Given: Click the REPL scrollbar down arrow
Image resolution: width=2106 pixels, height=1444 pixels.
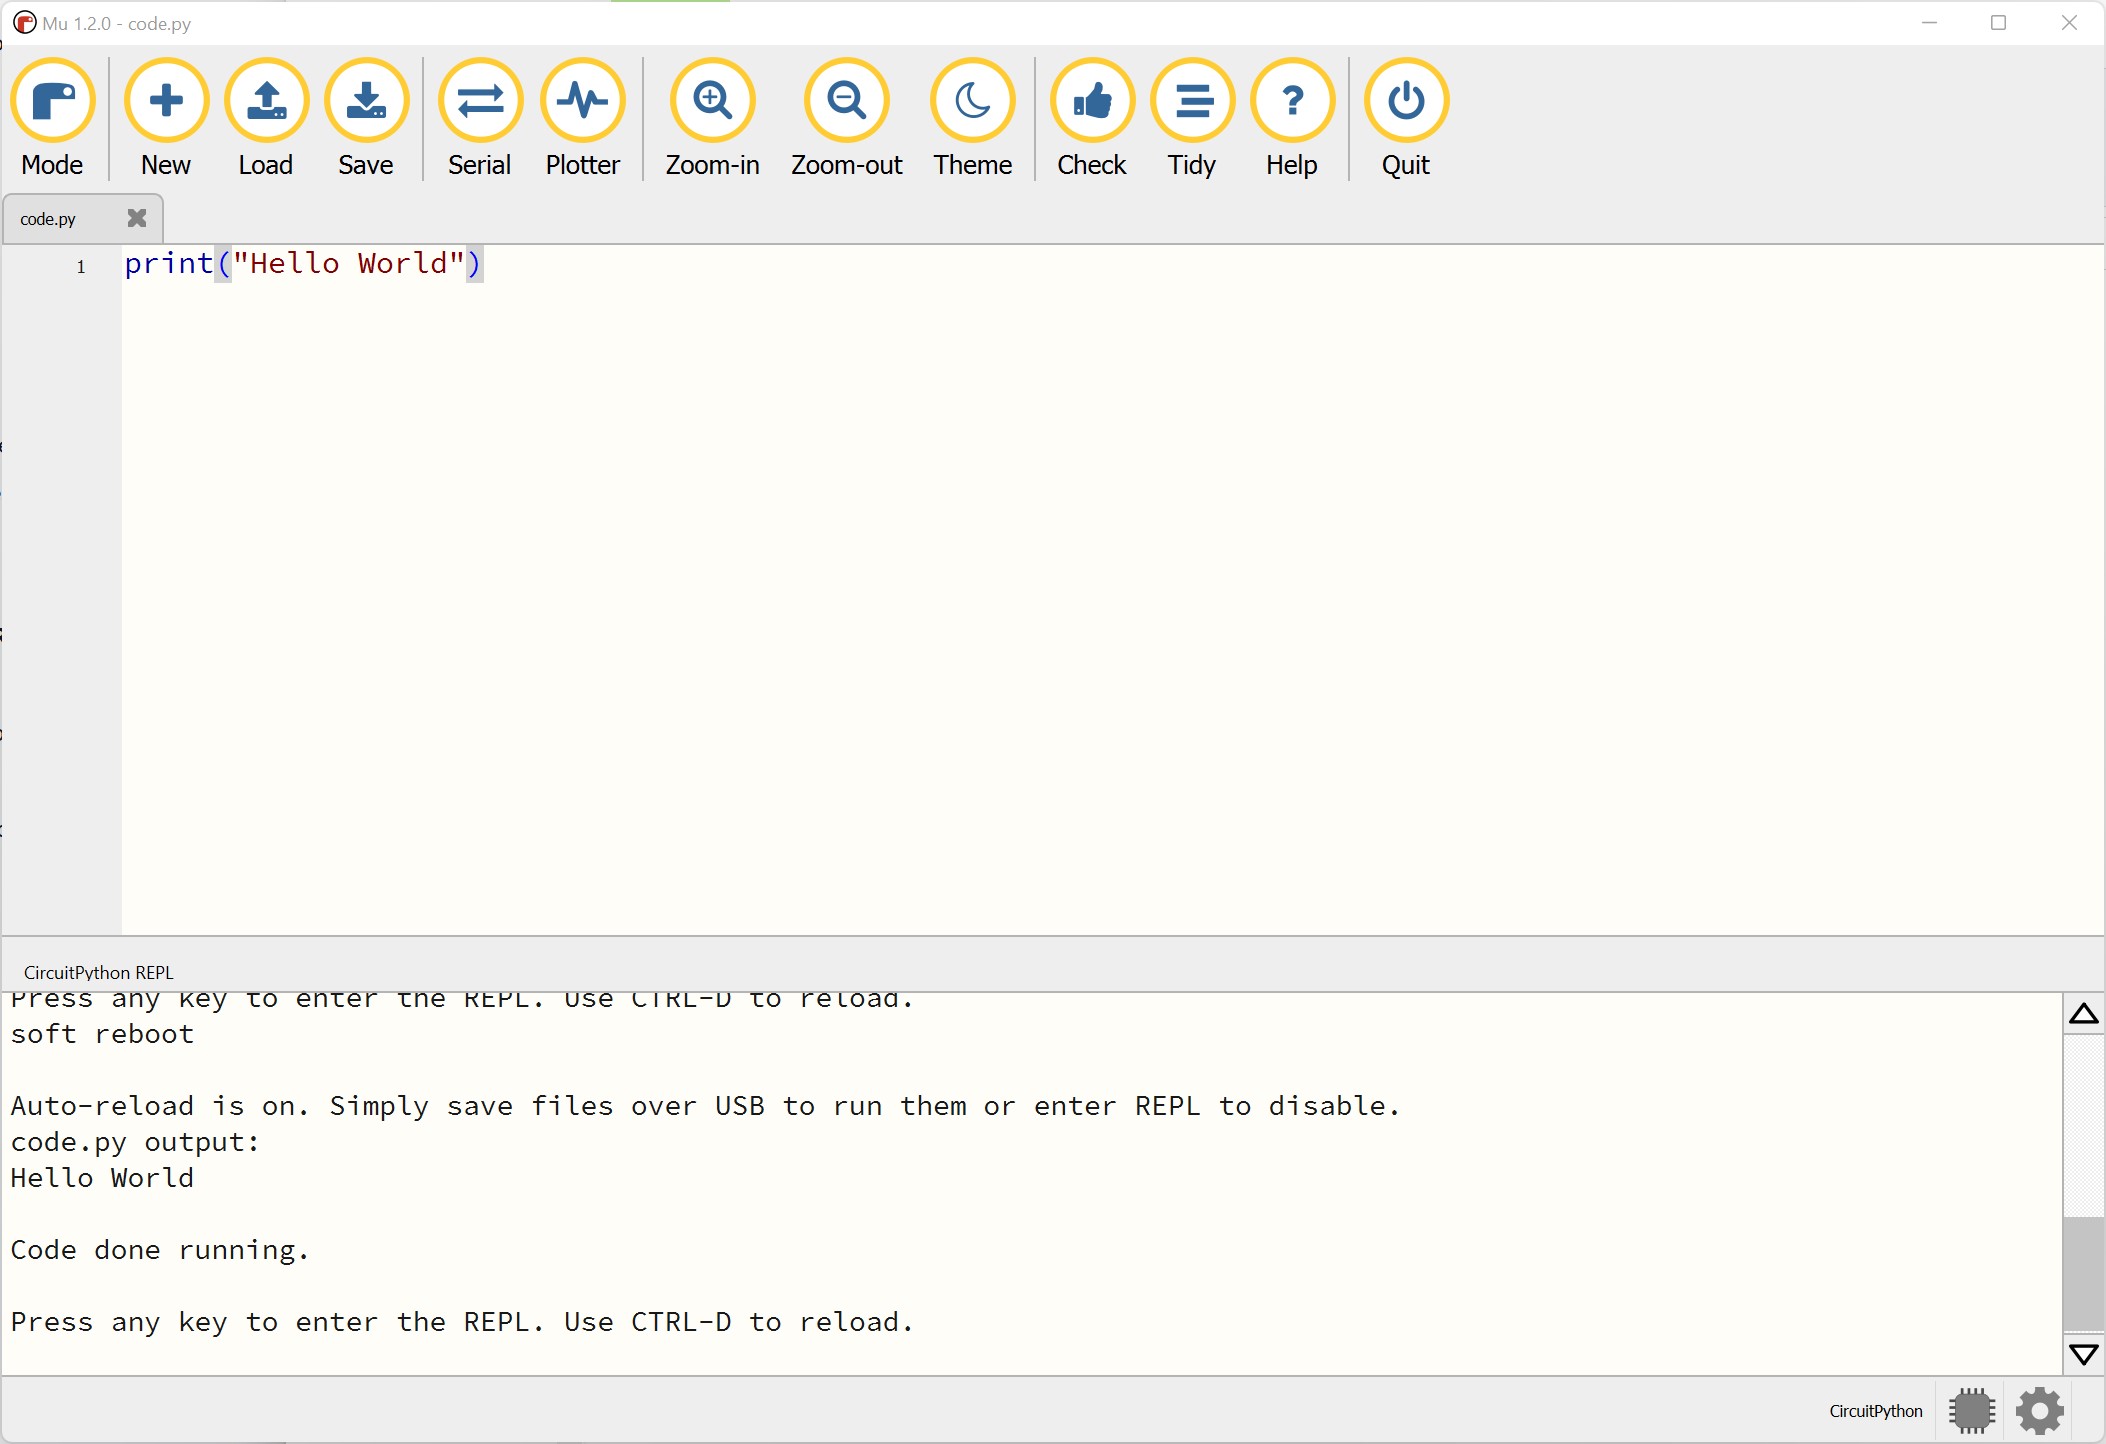Looking at the screenshot, I should [2084, 1355].
